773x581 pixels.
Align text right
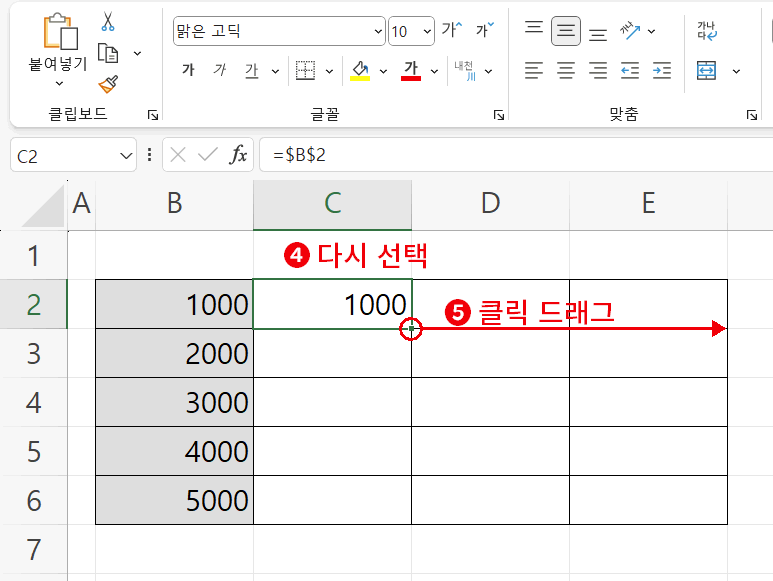[x=597, y=70]
